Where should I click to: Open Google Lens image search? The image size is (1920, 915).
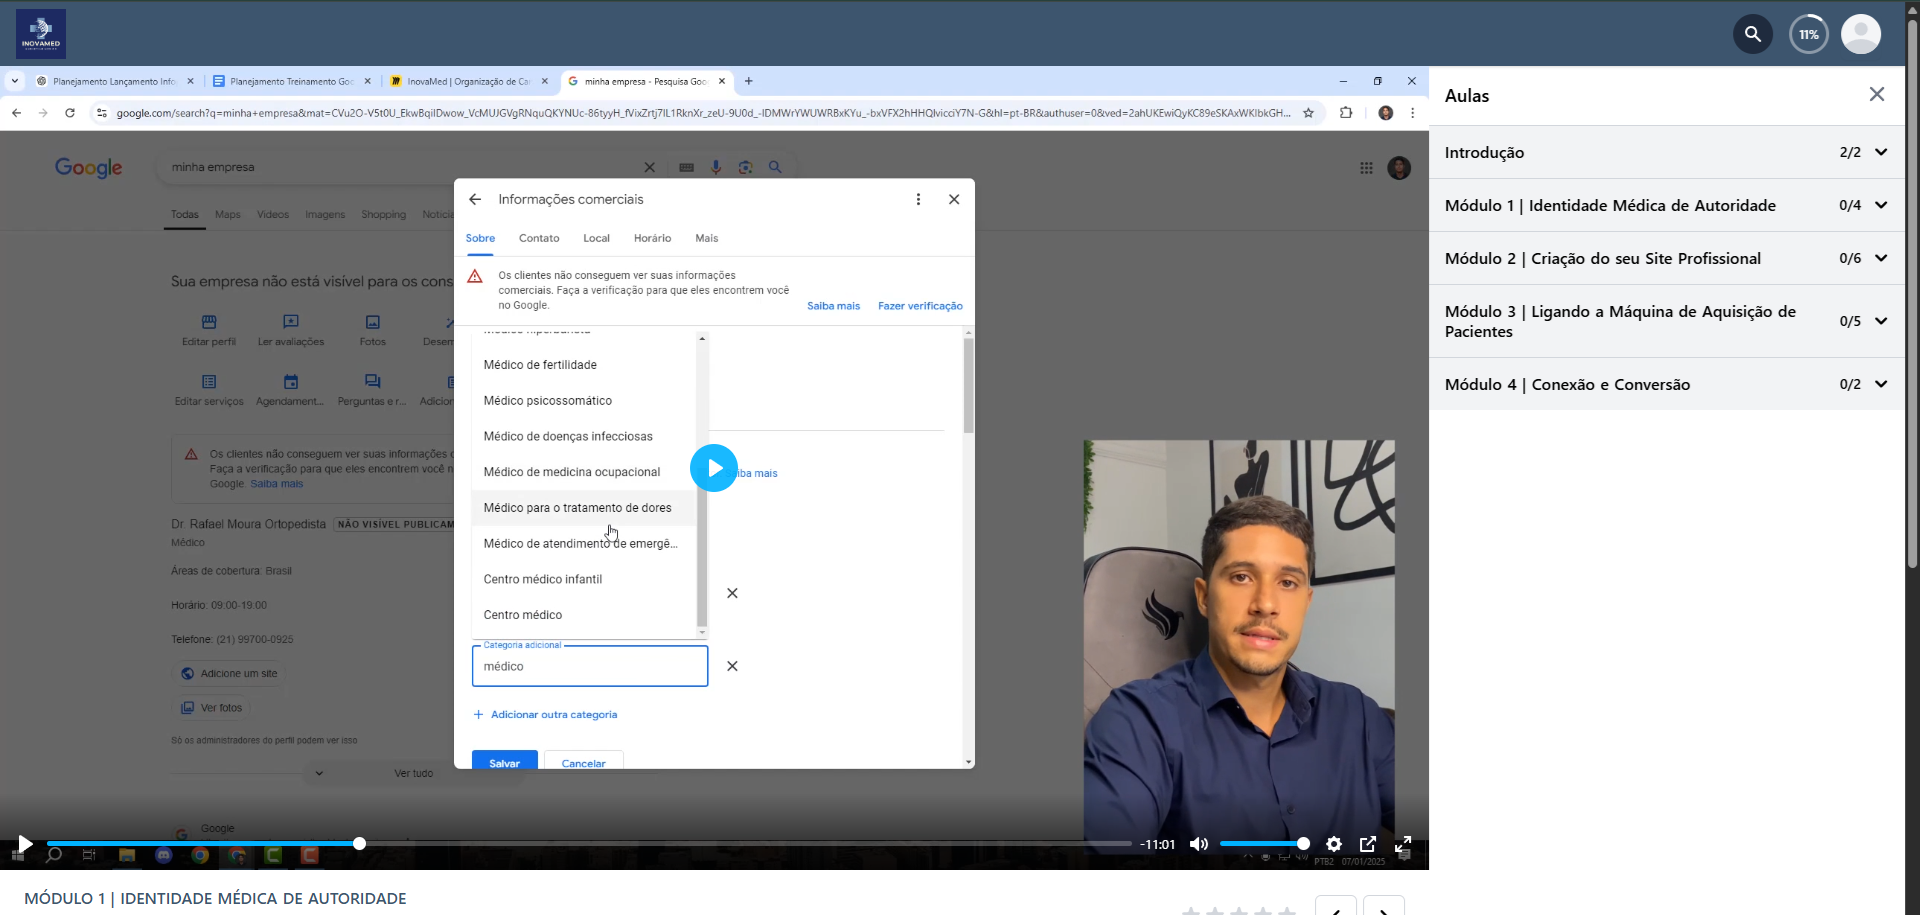[745, 167]
